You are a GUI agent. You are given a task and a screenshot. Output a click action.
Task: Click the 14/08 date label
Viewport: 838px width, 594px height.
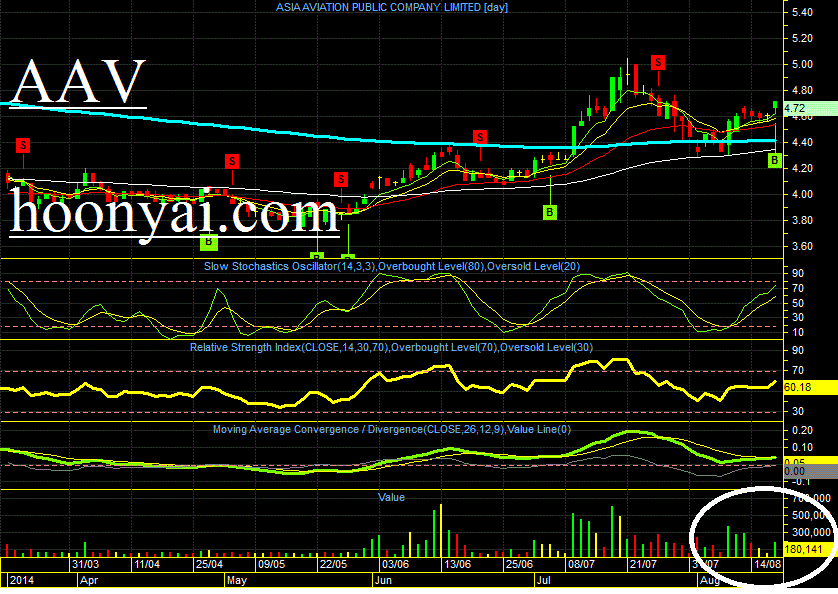click(x=767, y=564)
